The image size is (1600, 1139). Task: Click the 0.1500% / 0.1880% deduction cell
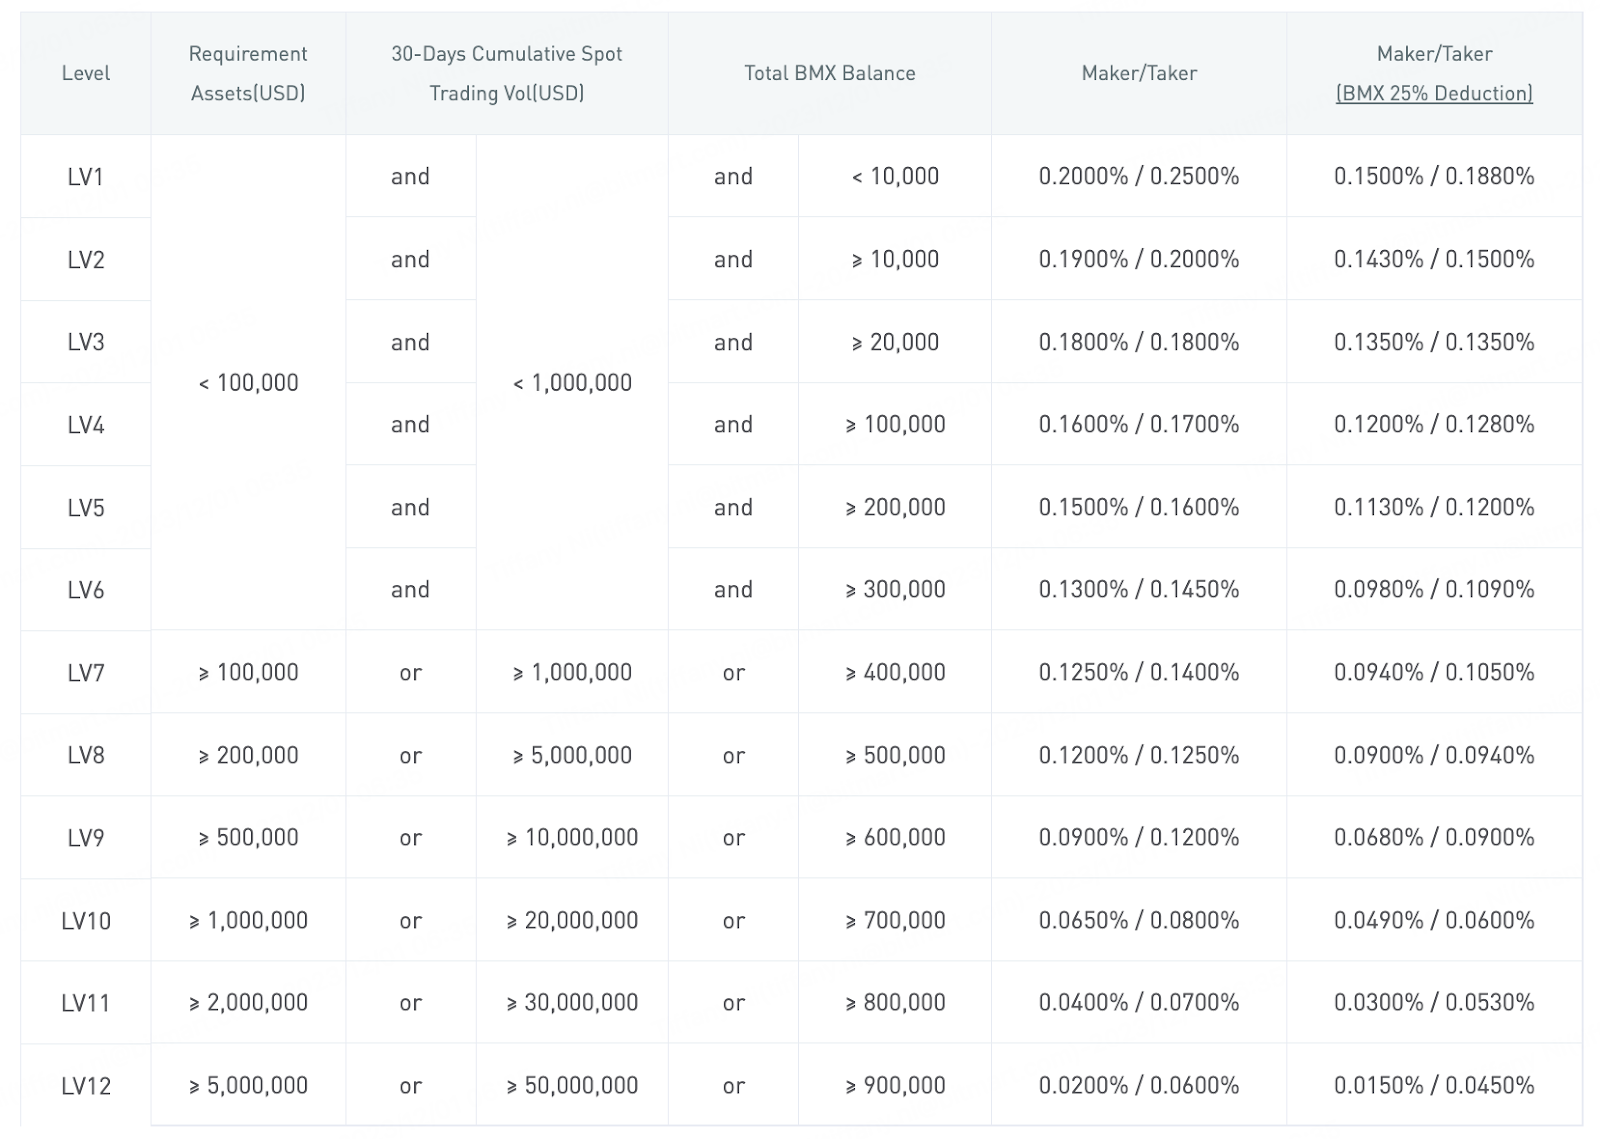(1432, 176)
